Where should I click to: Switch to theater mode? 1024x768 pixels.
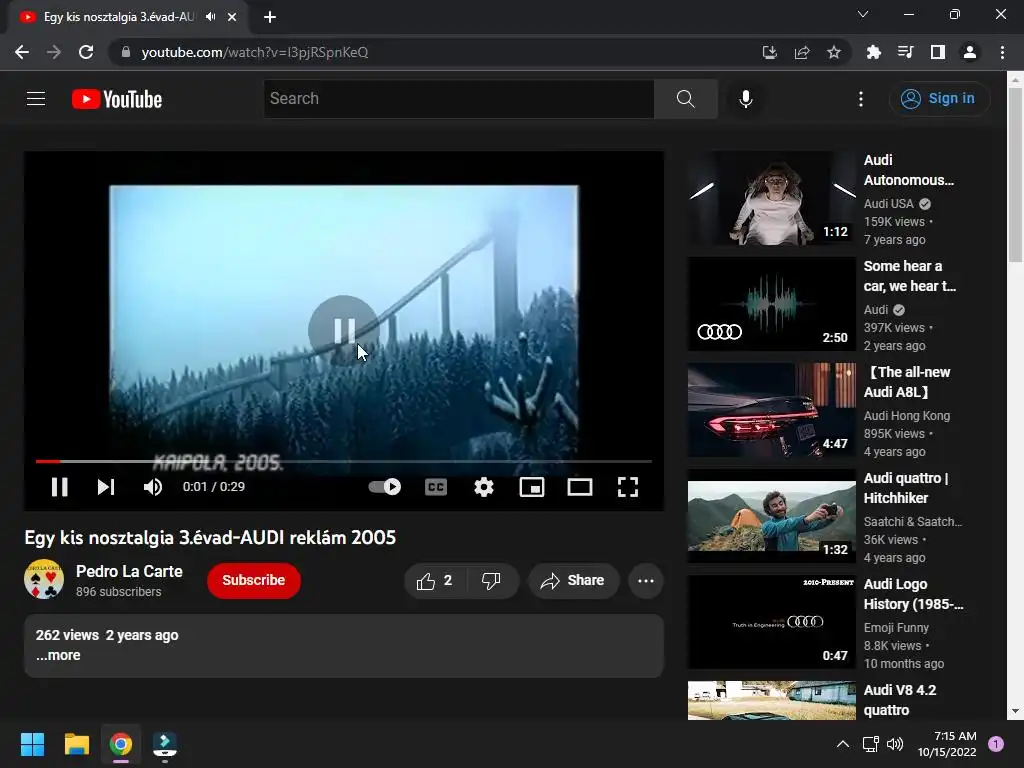pos(580,487)
